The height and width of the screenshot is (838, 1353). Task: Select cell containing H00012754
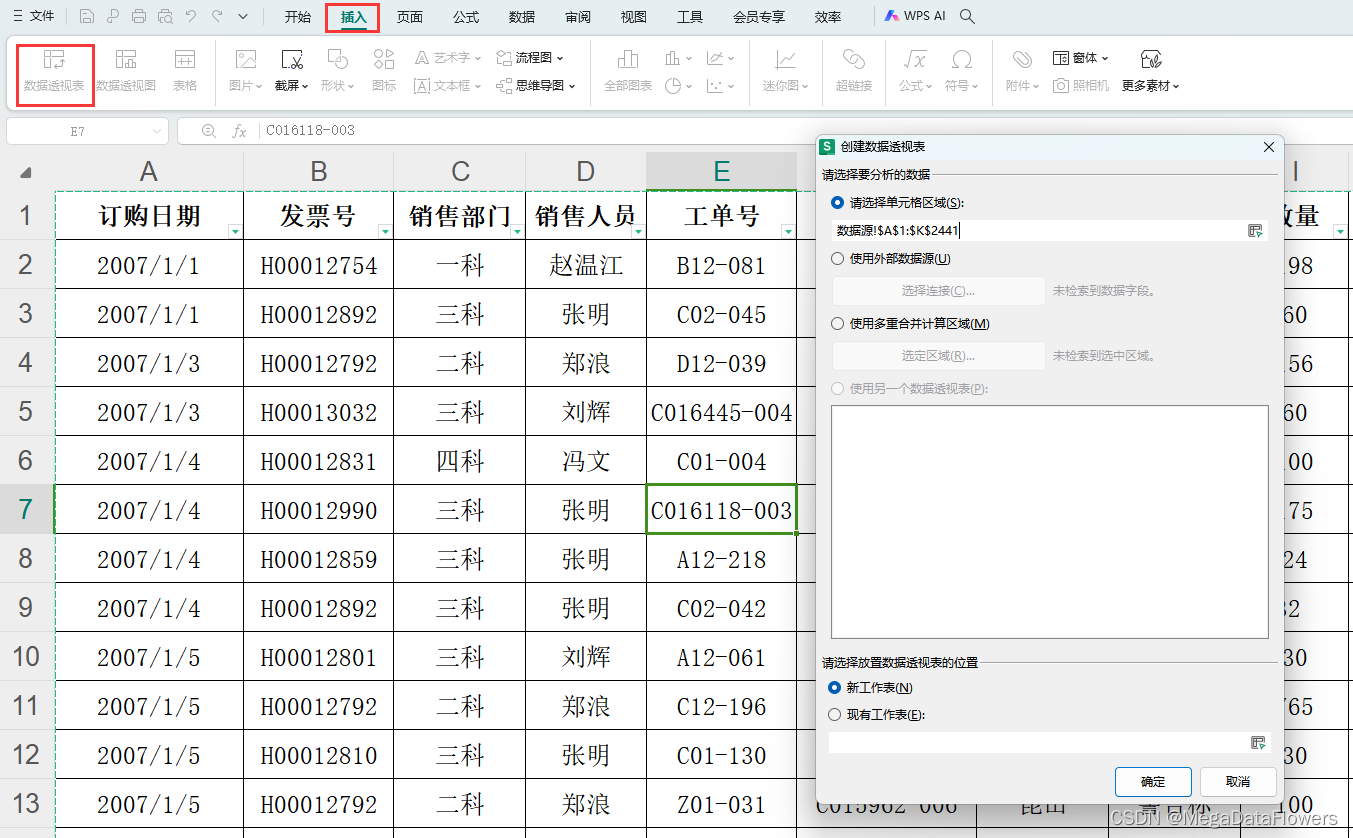[x=319, y=265]
